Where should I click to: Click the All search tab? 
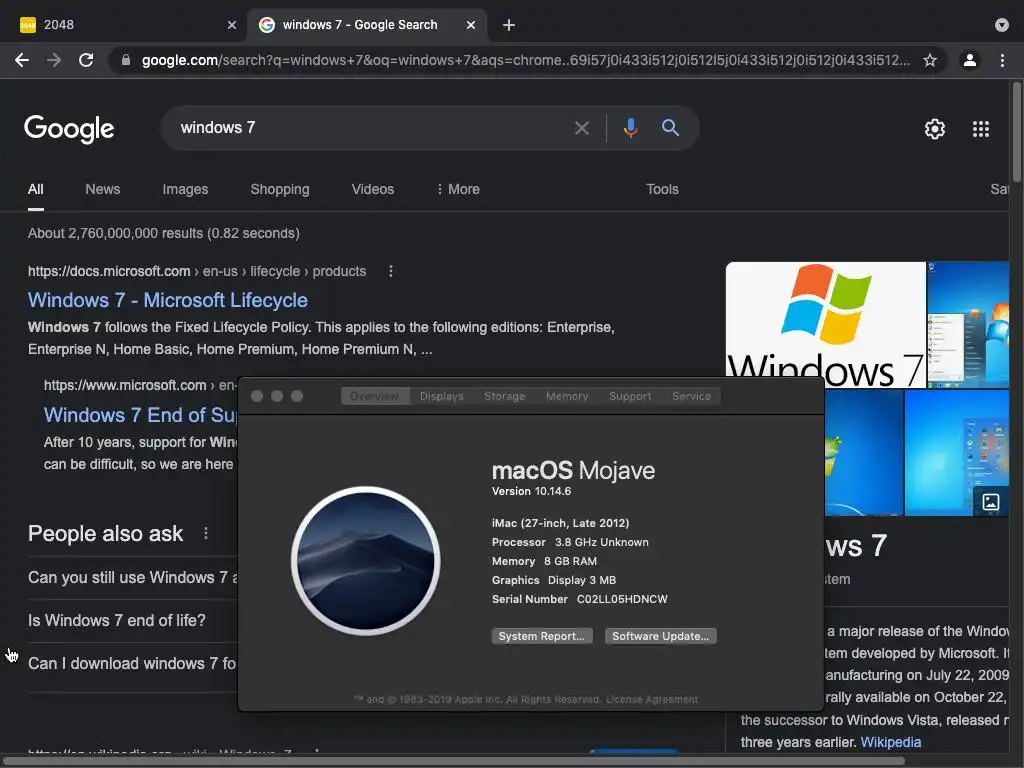(x=35, y=189)
